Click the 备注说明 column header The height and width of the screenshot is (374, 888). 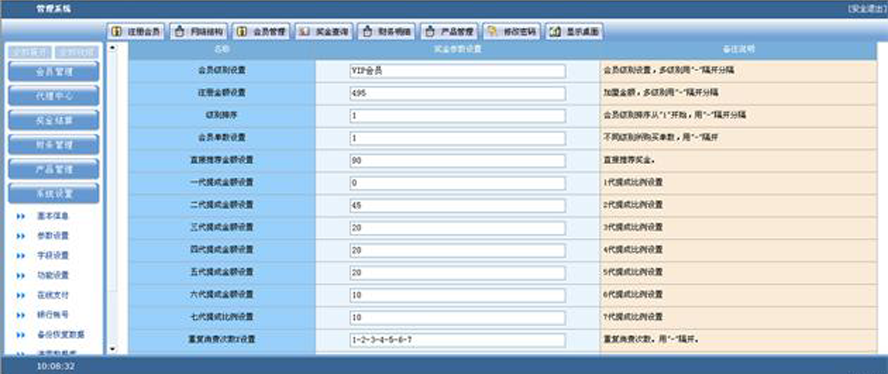(738, 50)
